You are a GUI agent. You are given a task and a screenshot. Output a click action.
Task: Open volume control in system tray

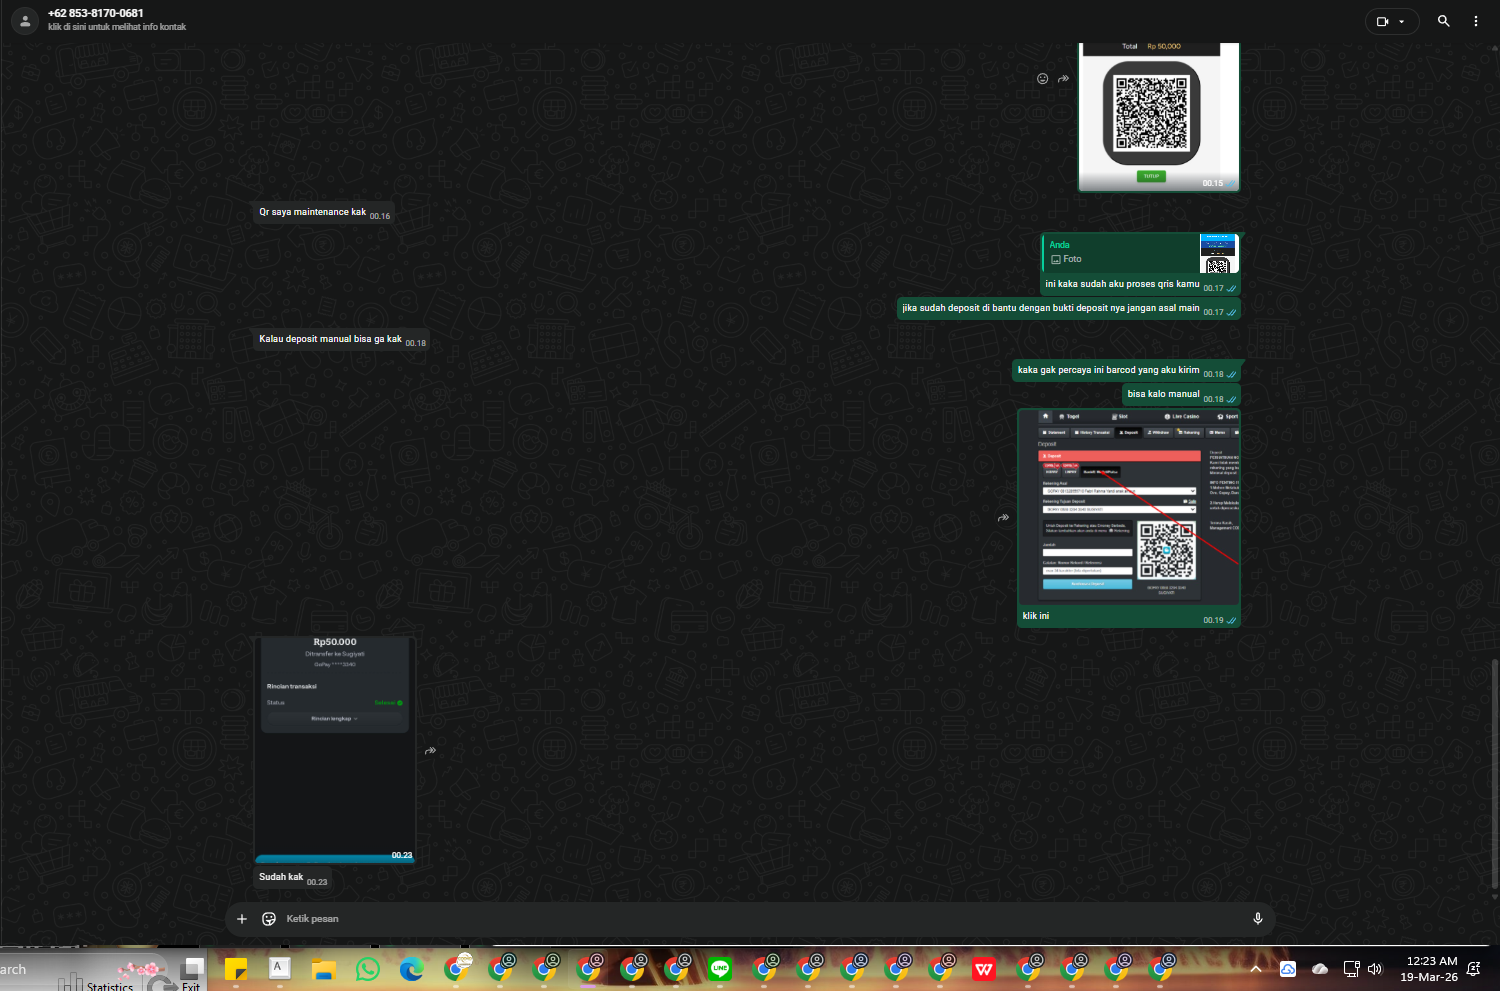(1375, 969)
